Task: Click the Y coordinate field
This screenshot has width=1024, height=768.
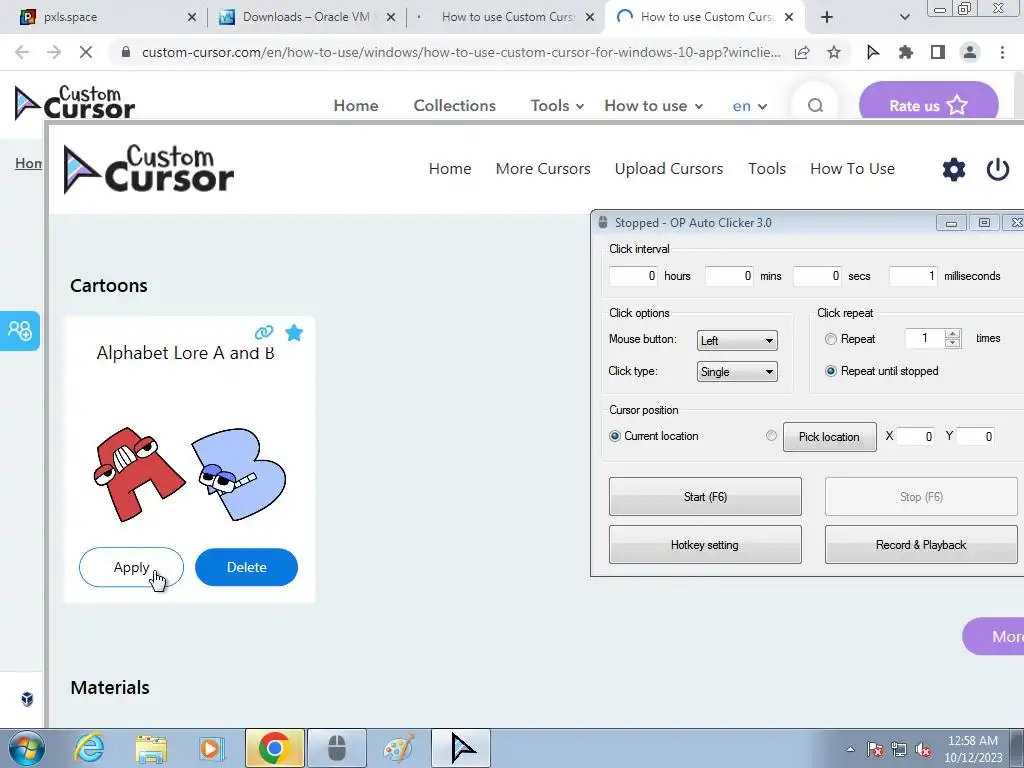Action: coord(976,436)
